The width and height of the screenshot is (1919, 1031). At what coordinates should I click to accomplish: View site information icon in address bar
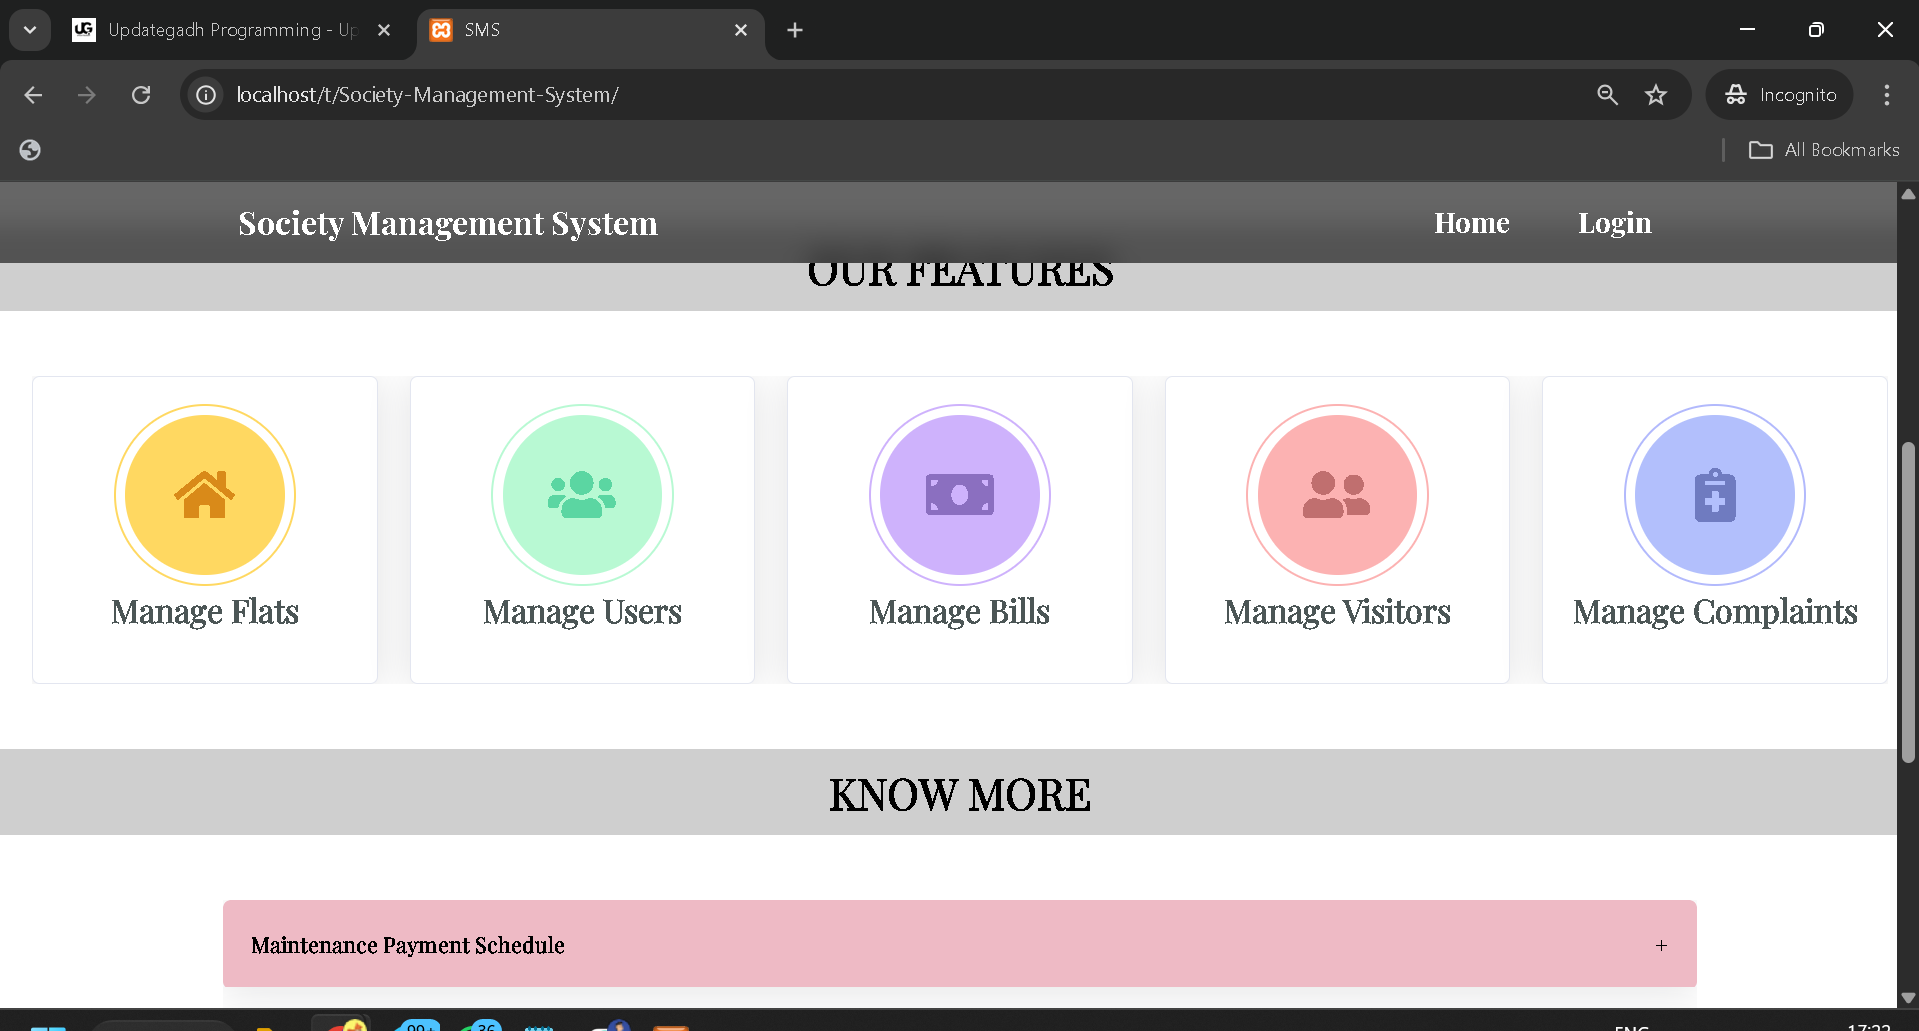[206, 95]
